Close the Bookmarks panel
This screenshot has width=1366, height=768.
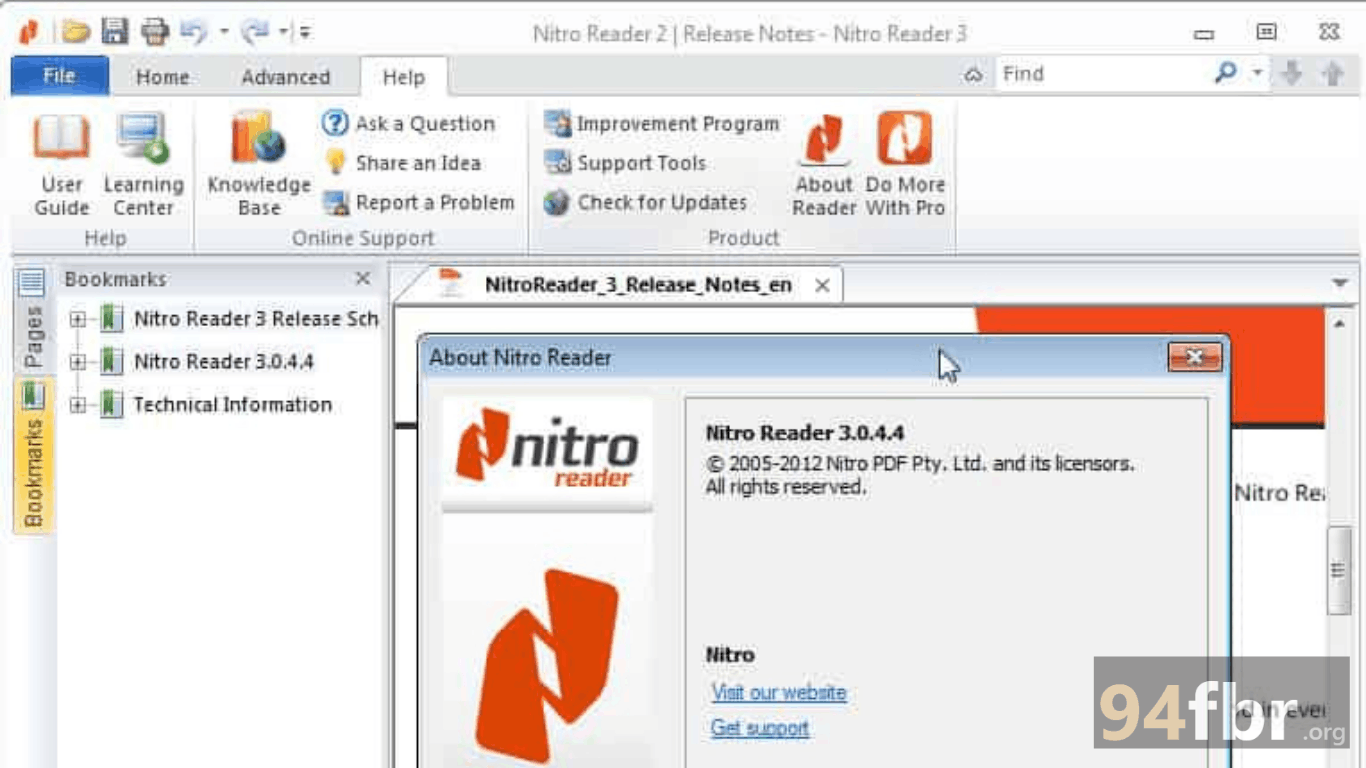(x=363, y=279)
